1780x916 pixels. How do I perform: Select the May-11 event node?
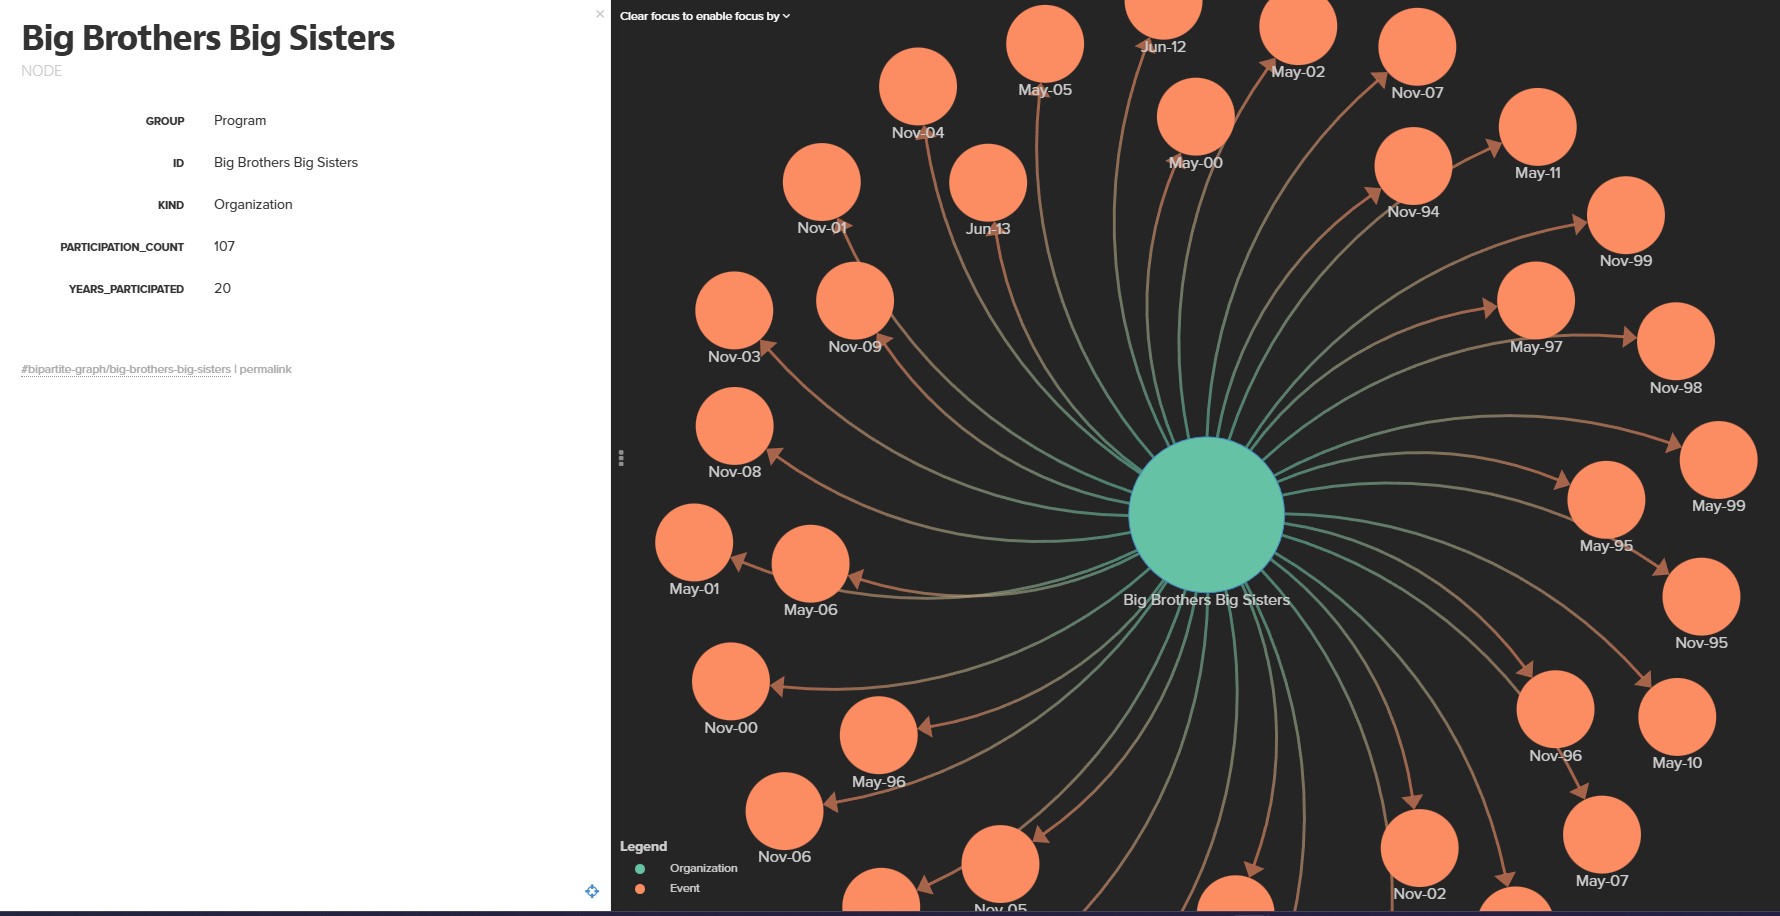click(x=1538, y=127)
